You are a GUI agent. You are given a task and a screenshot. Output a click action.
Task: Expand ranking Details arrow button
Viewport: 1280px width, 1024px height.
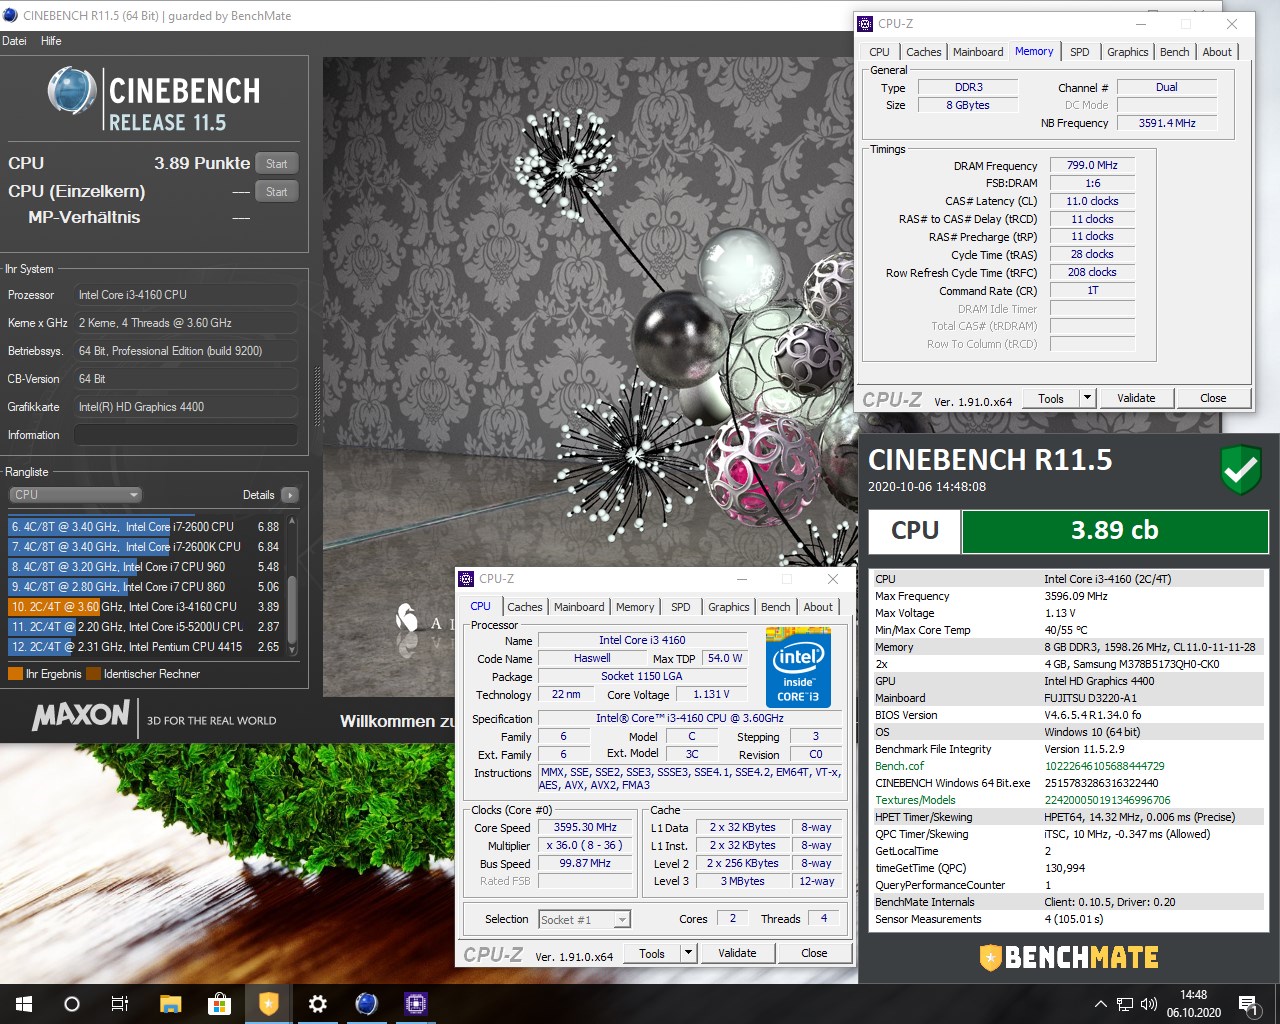coord(290,495)
